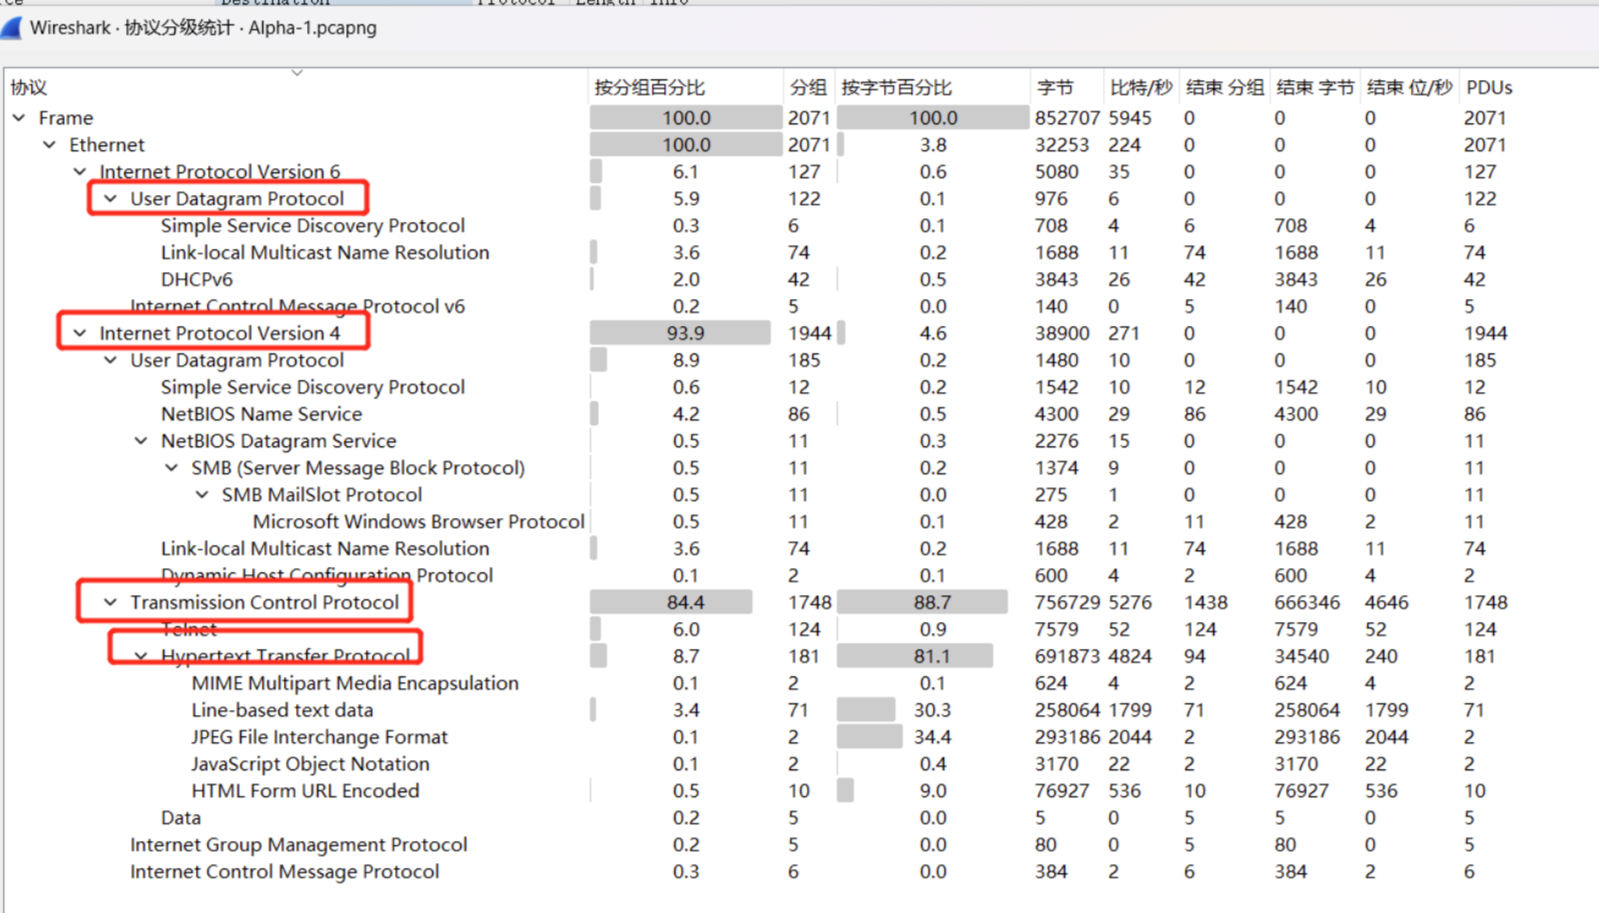Select the JPEG File Interchange Format row
Image resolution: width=1599 pixels, height=913 pixels.
tap(319, 737)
